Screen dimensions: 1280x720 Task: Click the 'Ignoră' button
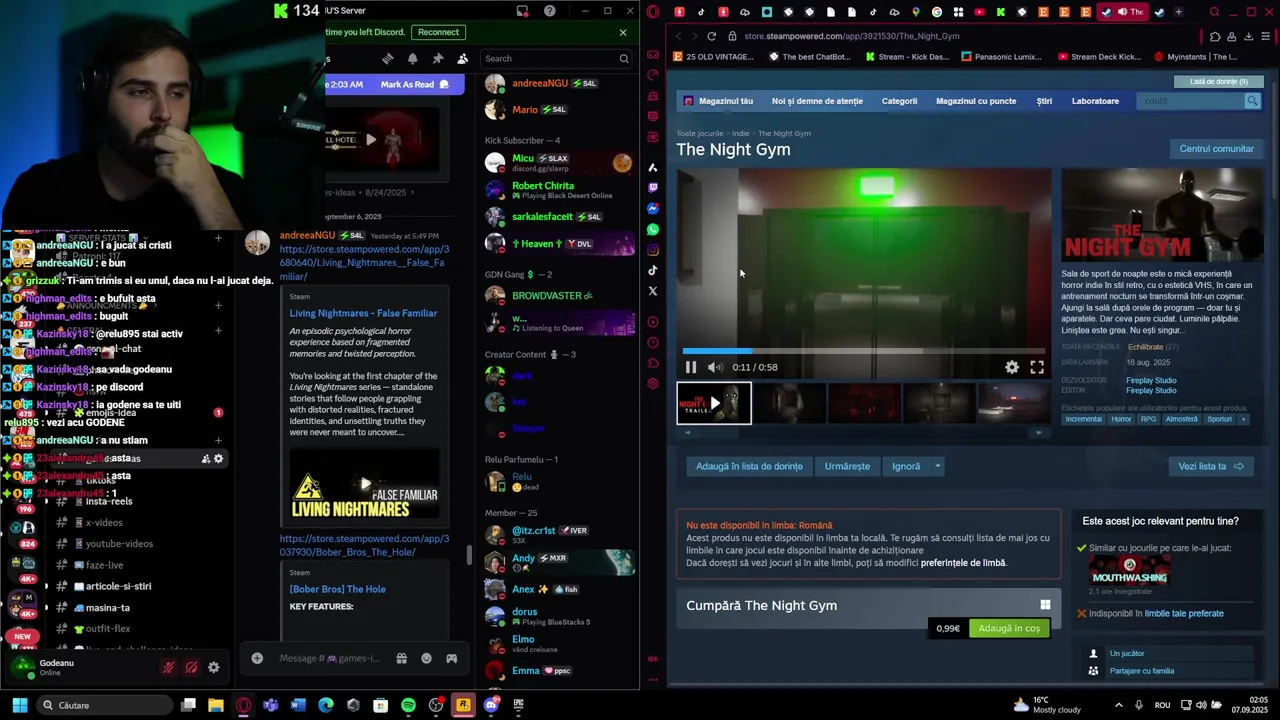pyautogui.click(x=906, y=466)
